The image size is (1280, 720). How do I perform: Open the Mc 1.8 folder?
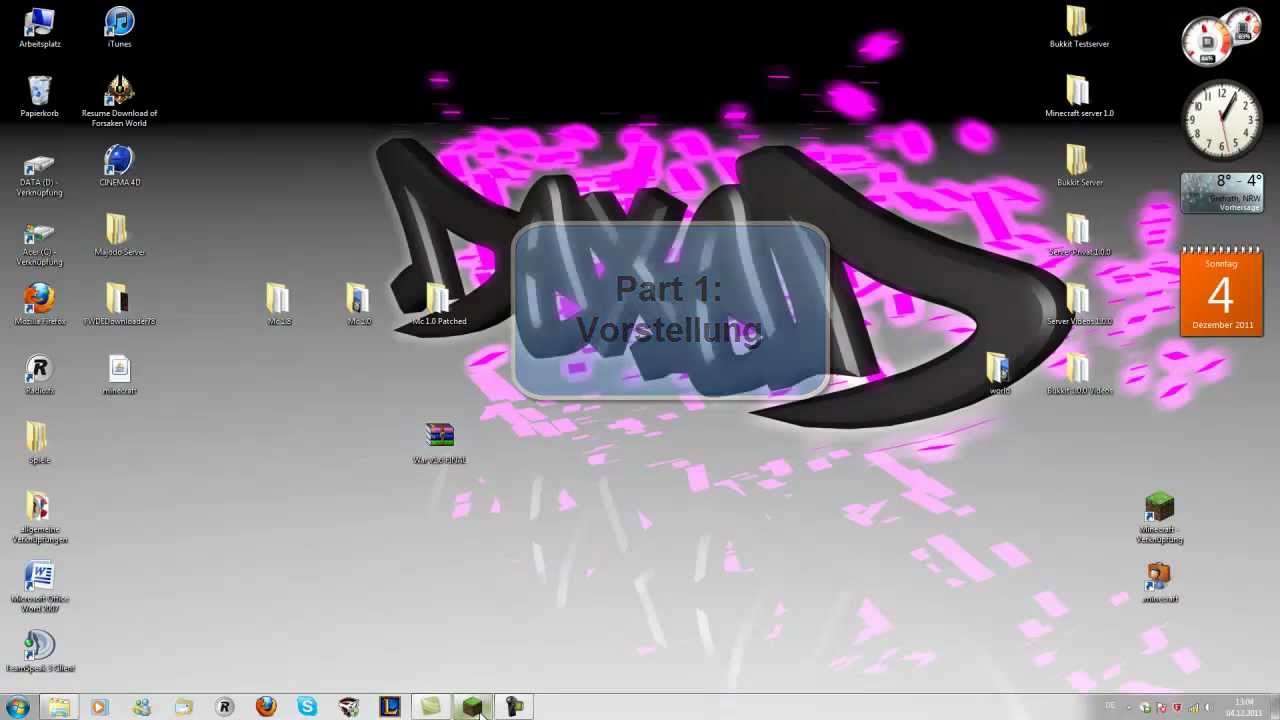(279, 304)
